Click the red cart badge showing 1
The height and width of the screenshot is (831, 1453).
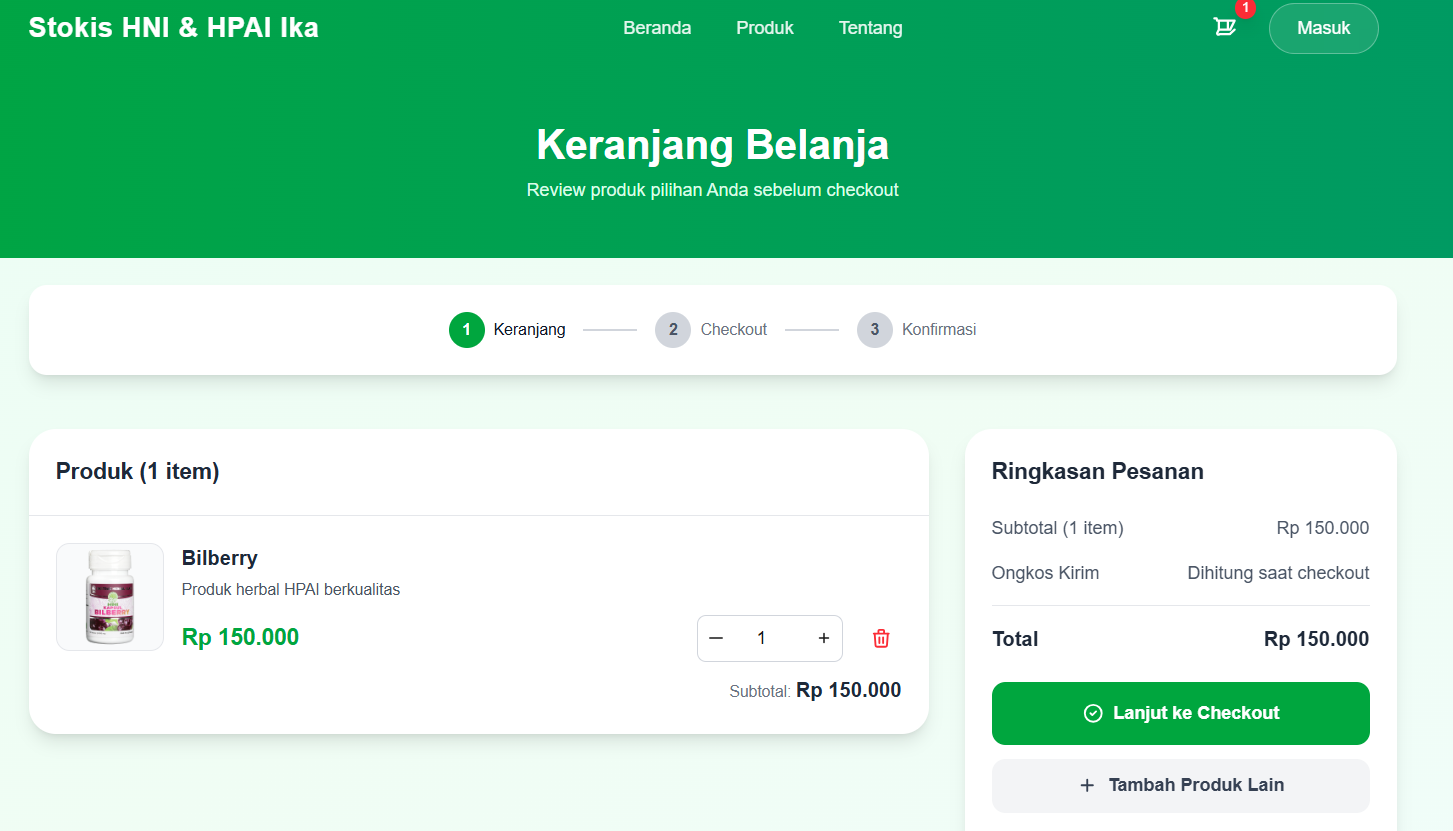point(1245,8)
